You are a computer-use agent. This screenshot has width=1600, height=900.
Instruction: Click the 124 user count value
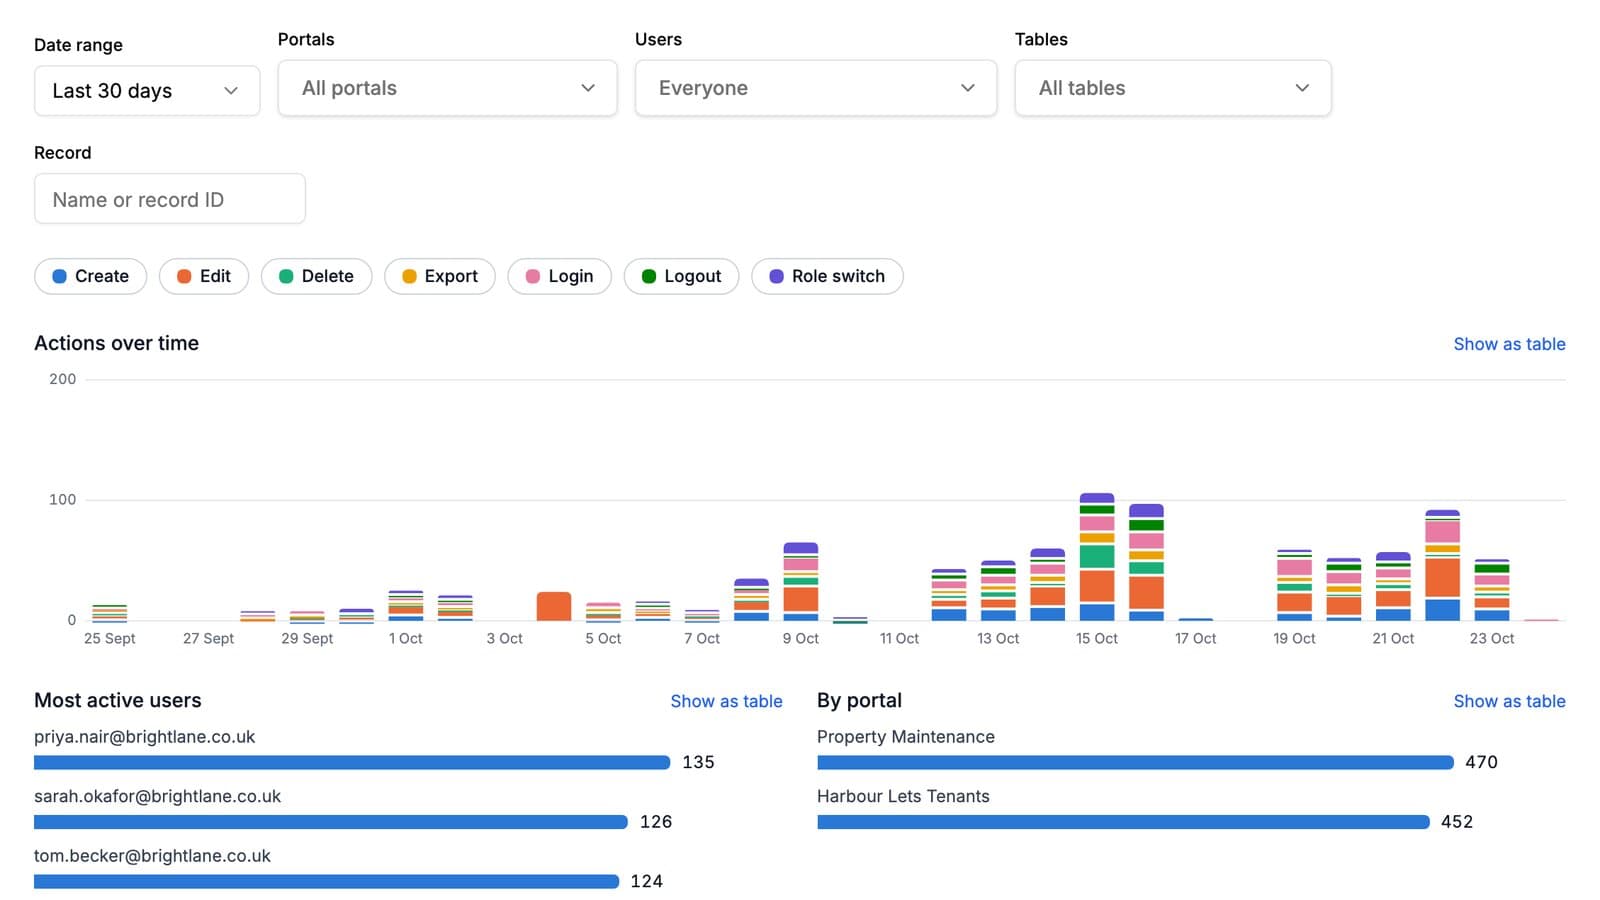[647, 881]
